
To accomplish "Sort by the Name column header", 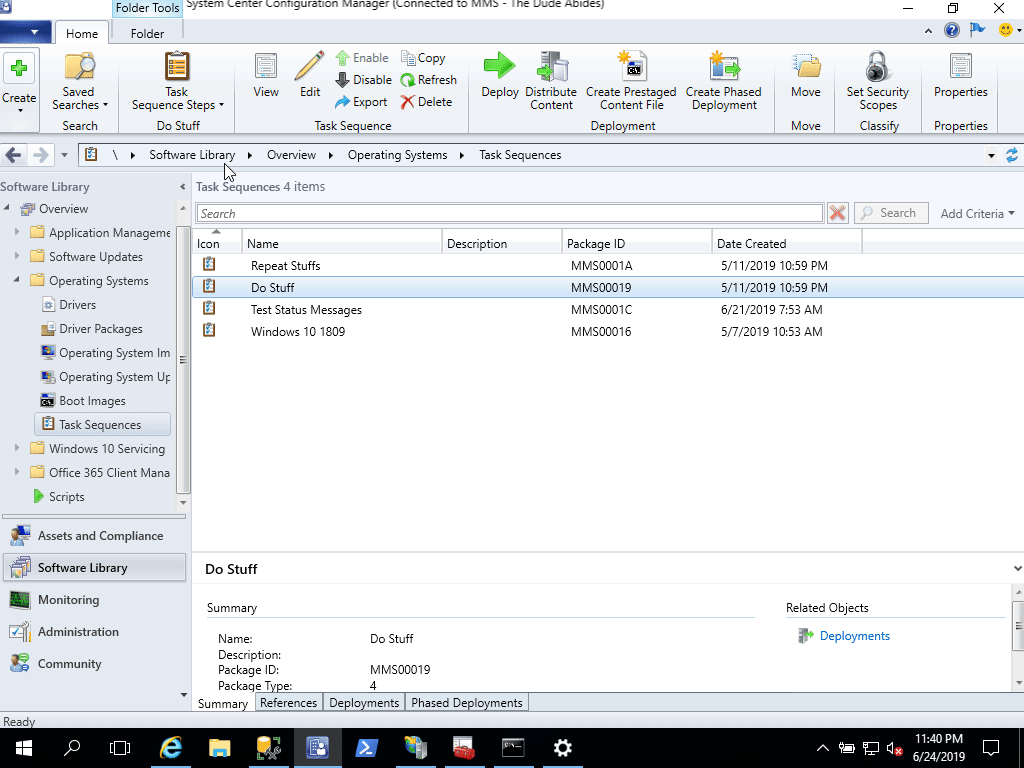I will (342, 244).
